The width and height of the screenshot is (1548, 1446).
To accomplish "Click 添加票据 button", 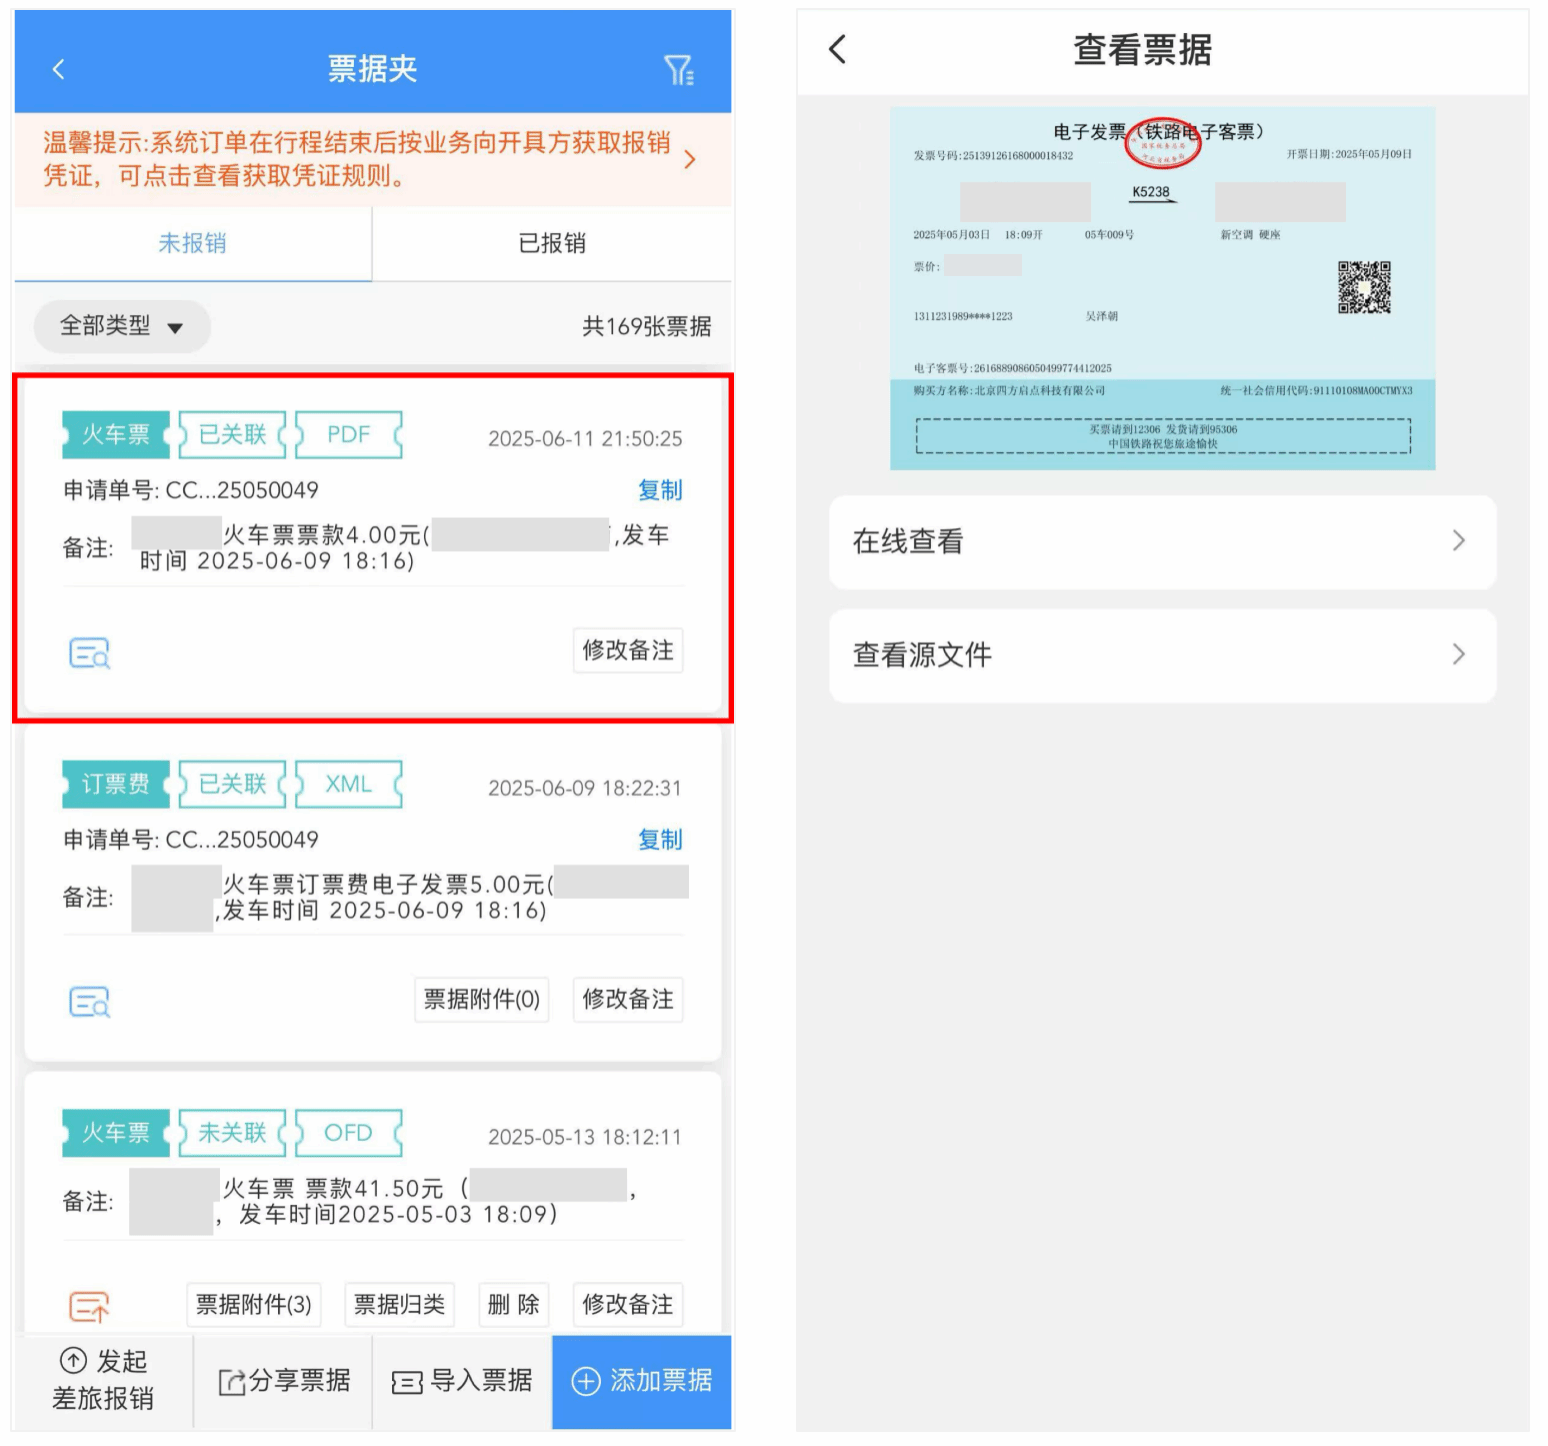I will [642, 1381].
